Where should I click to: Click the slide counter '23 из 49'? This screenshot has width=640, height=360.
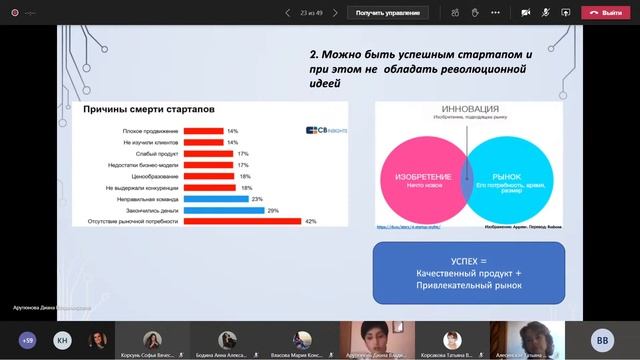tap(311, 13)
